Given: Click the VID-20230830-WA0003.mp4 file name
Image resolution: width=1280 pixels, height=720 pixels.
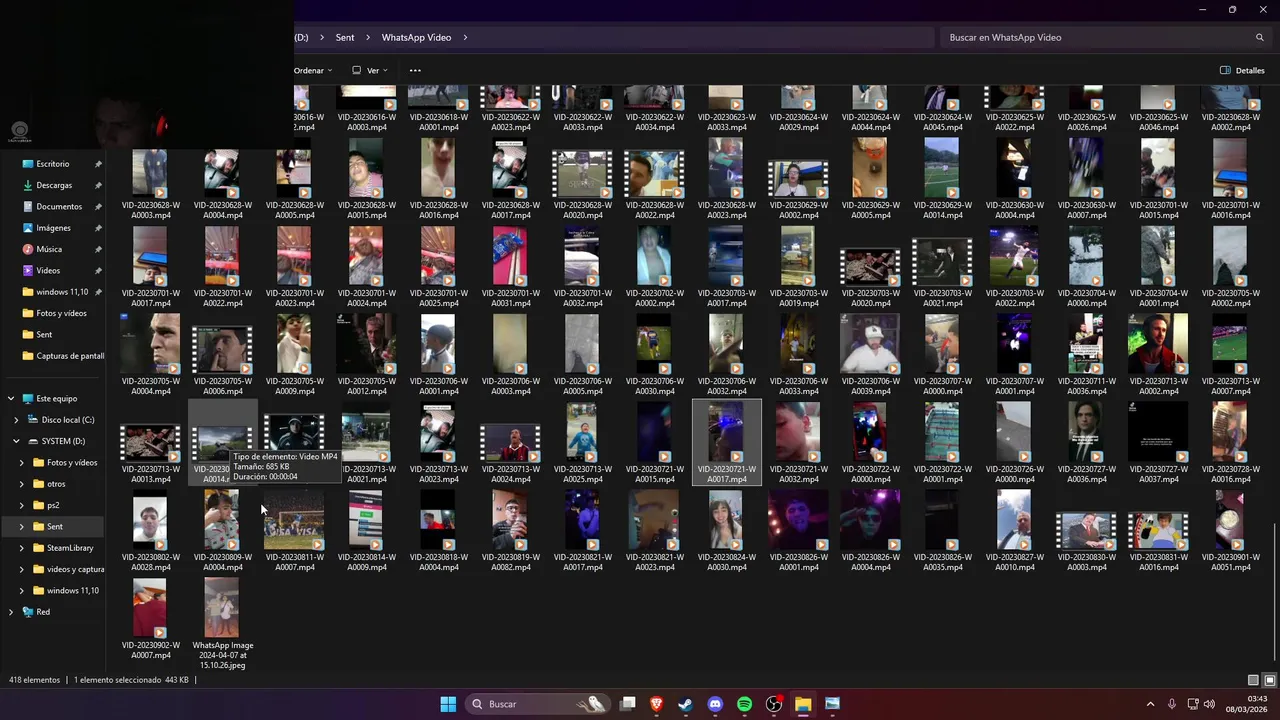Looking at the screenshot, I should (x=1086, y=562).
